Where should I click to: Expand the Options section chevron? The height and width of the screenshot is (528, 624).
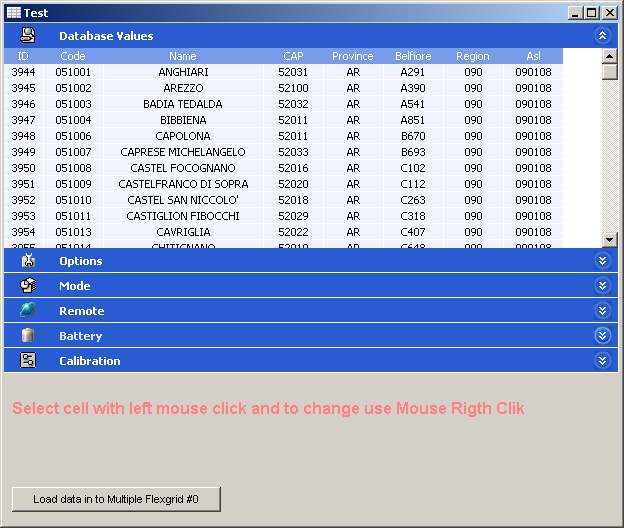pos(601,261)
